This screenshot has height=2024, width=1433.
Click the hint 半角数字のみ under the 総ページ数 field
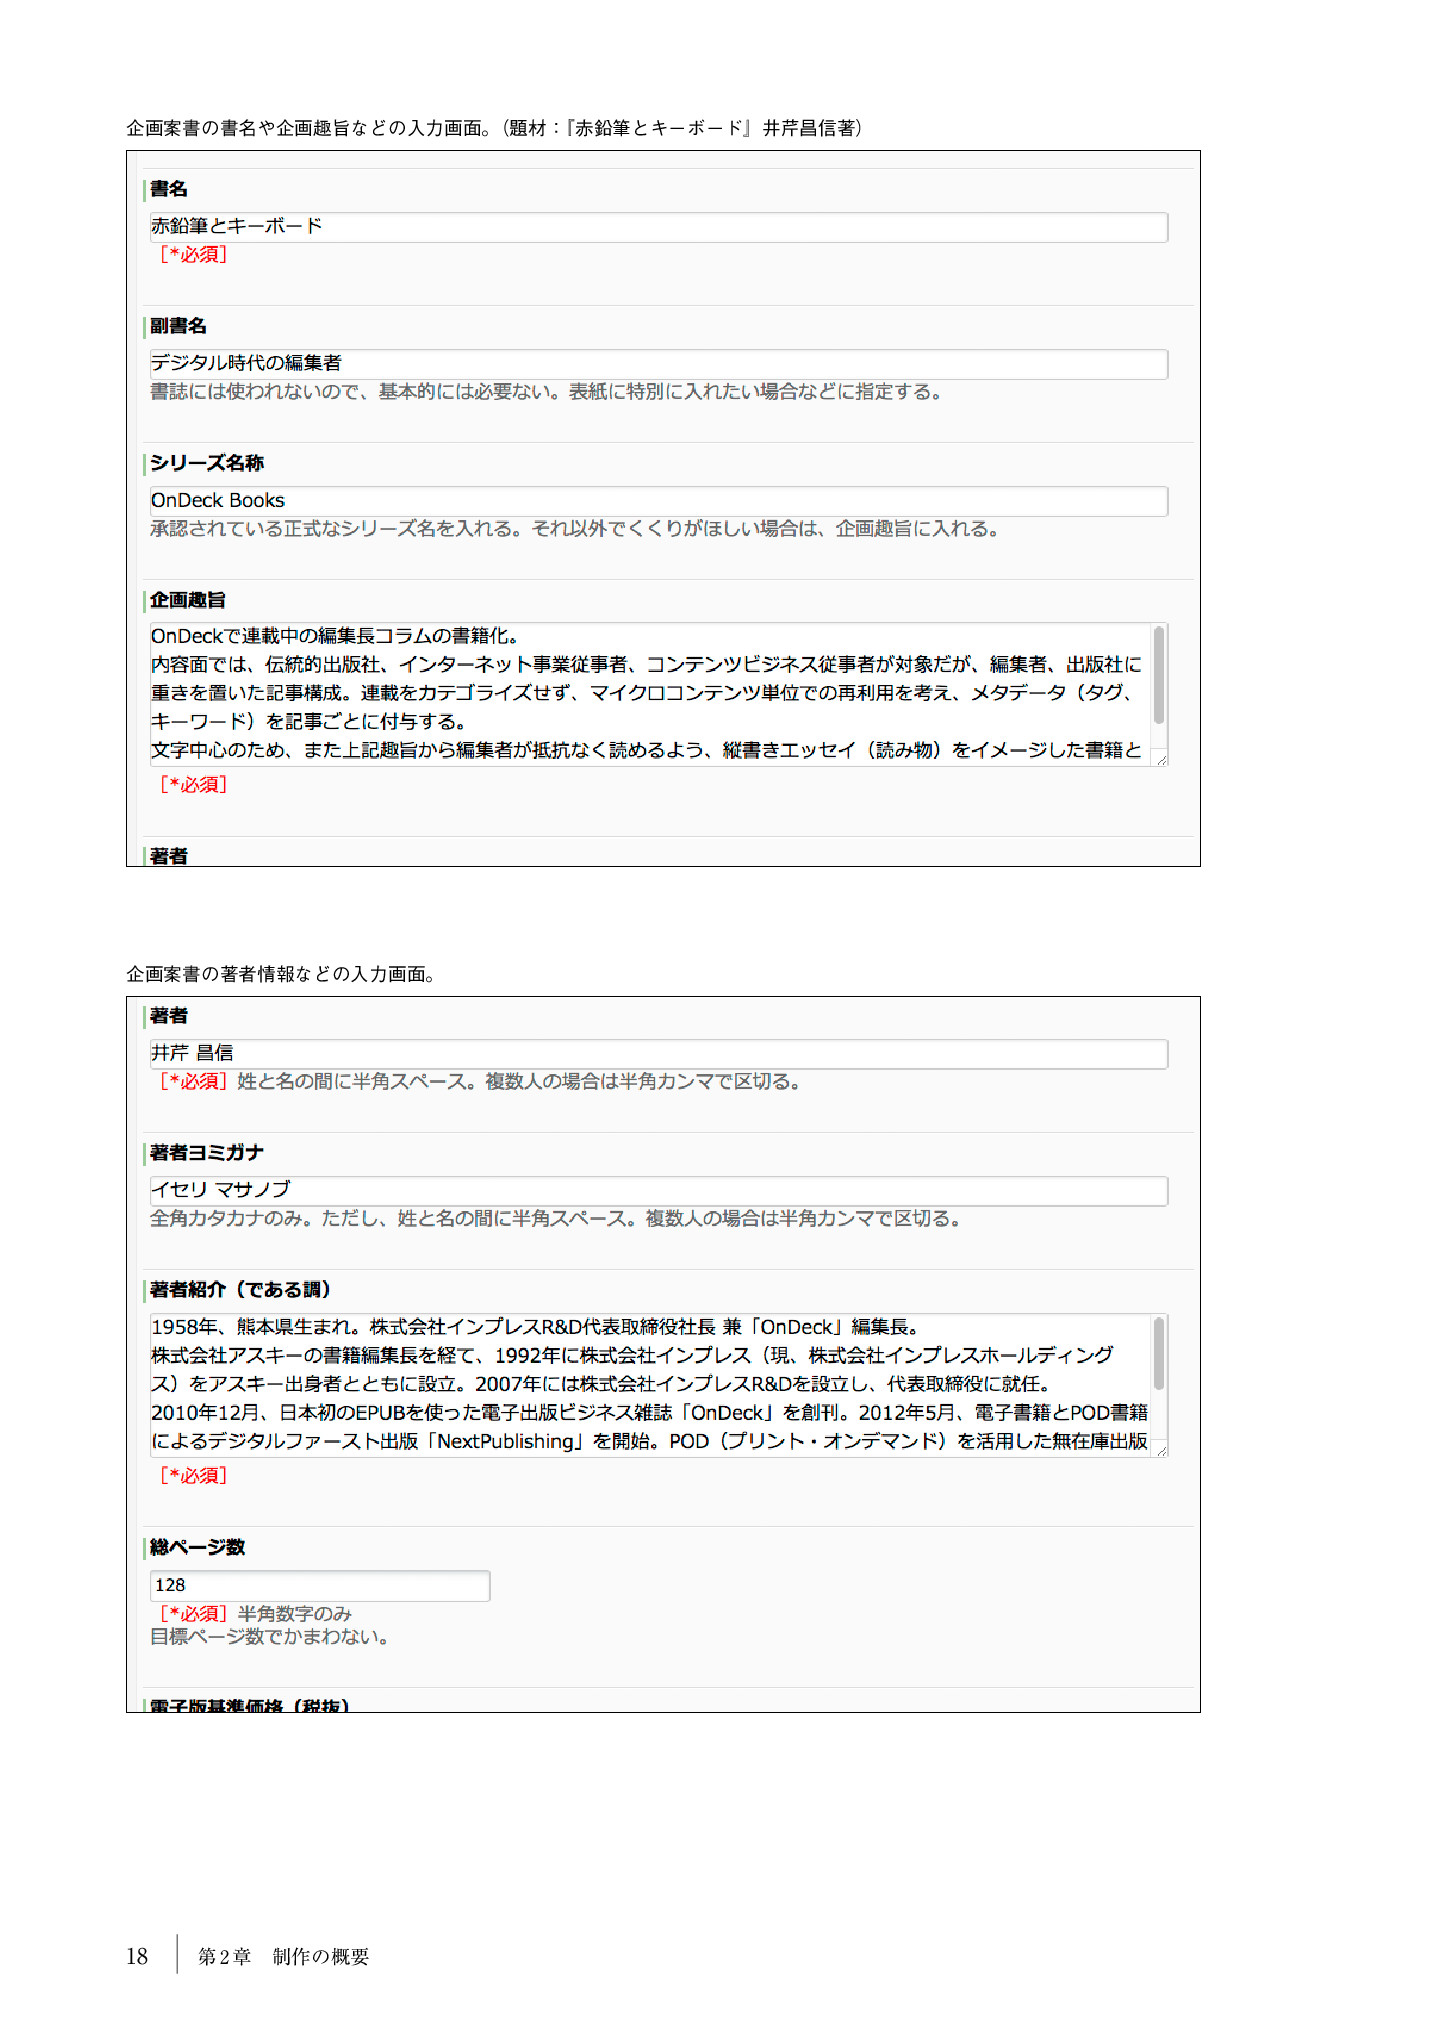pos(295,1614)
